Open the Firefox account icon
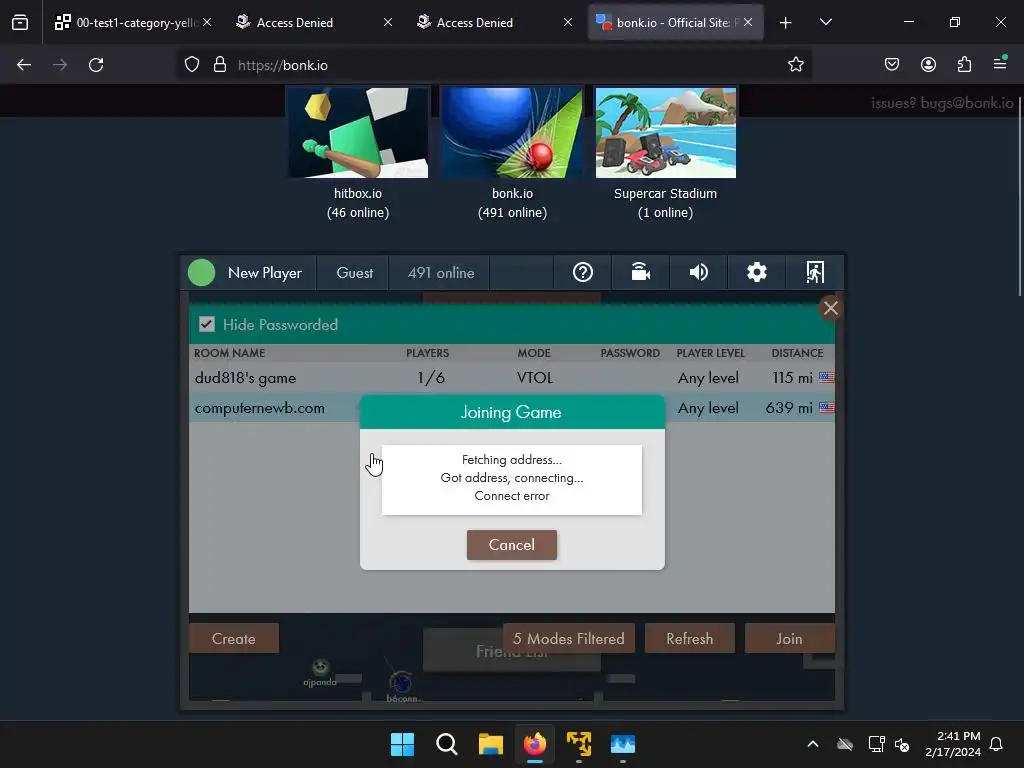This screenshot has width=1024, height=768. pyautogui.click(x=928, y=64)
